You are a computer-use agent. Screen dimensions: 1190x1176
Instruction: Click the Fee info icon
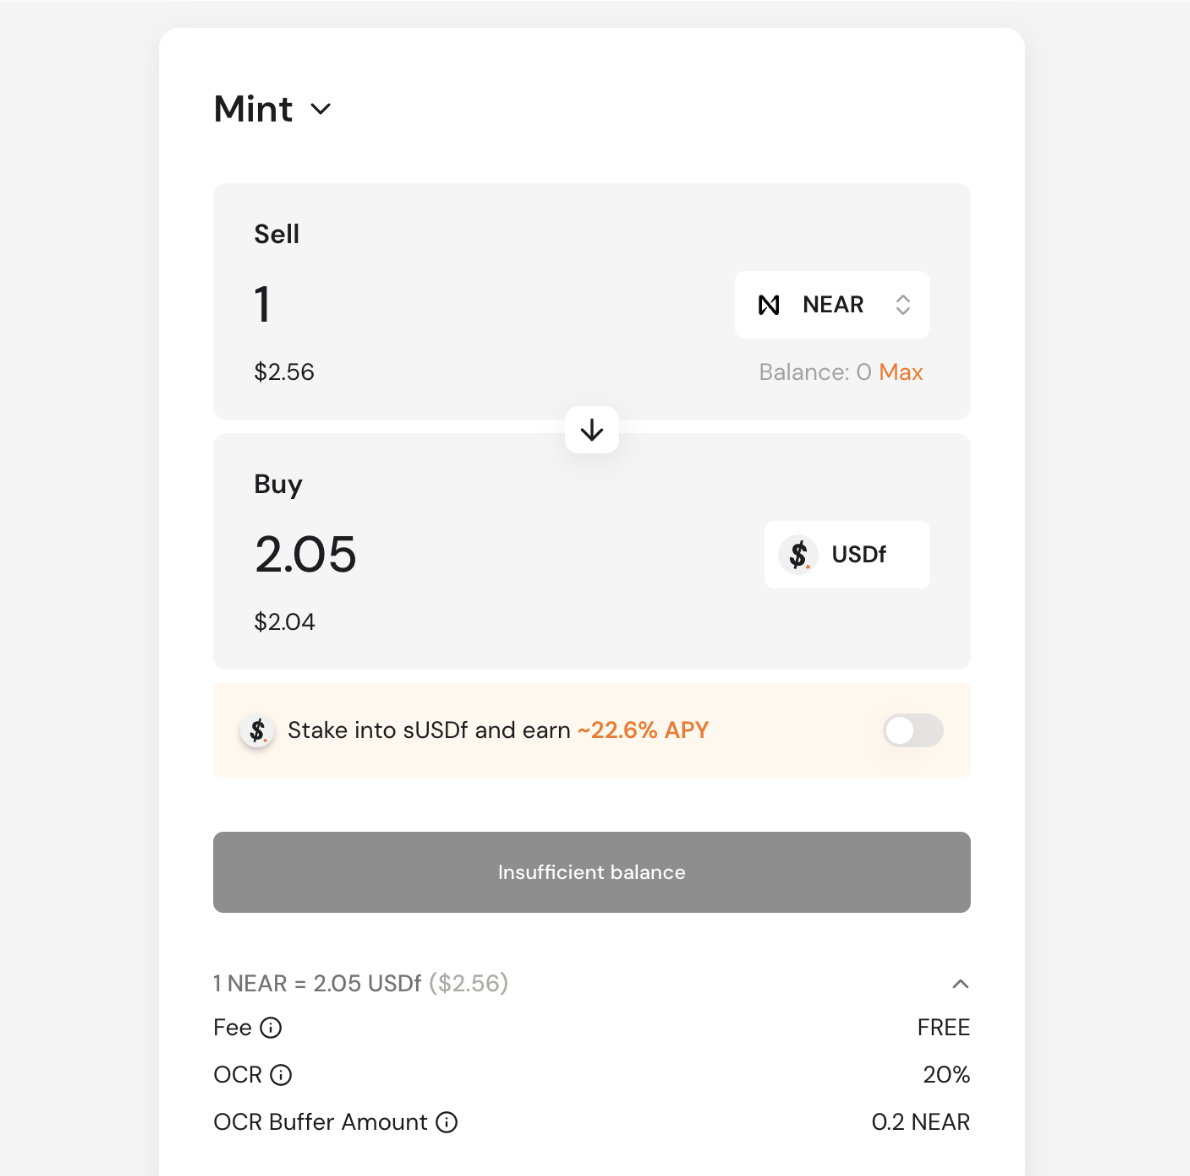pos(271,1028)
